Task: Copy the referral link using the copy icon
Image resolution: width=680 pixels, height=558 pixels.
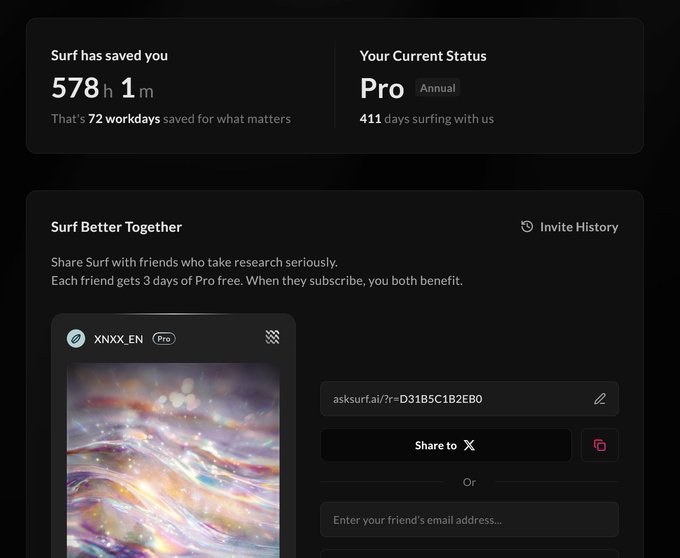Action: 600,445
